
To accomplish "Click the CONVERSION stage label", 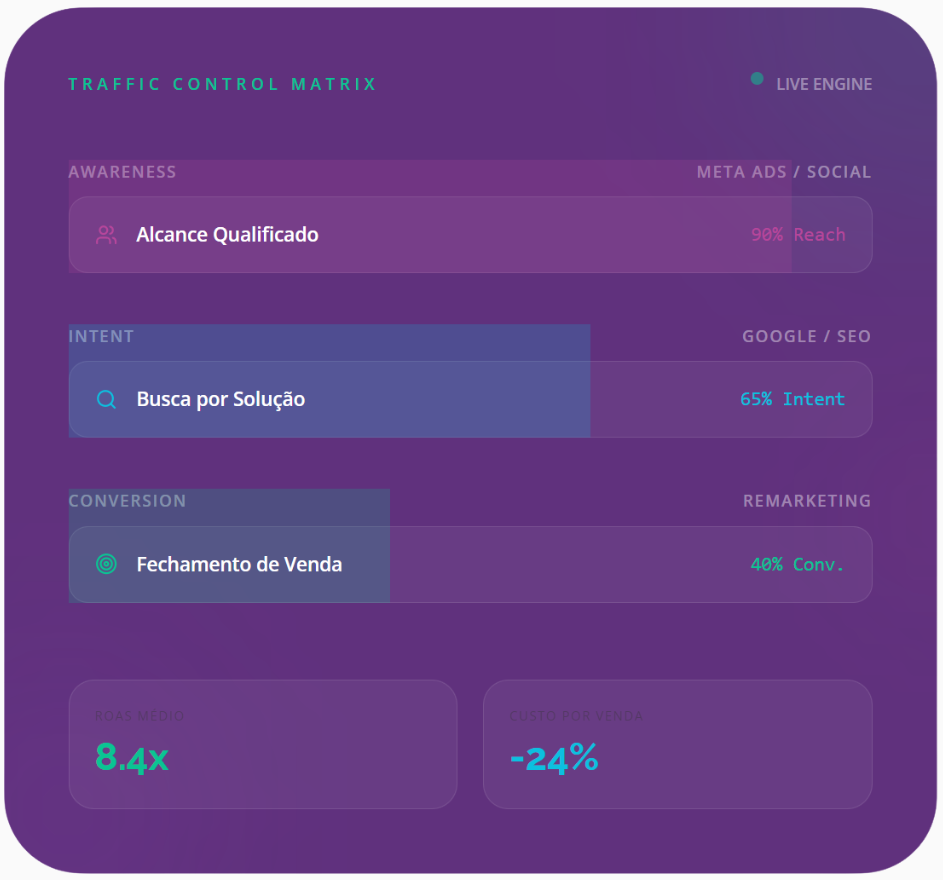I will pos(127,501).
